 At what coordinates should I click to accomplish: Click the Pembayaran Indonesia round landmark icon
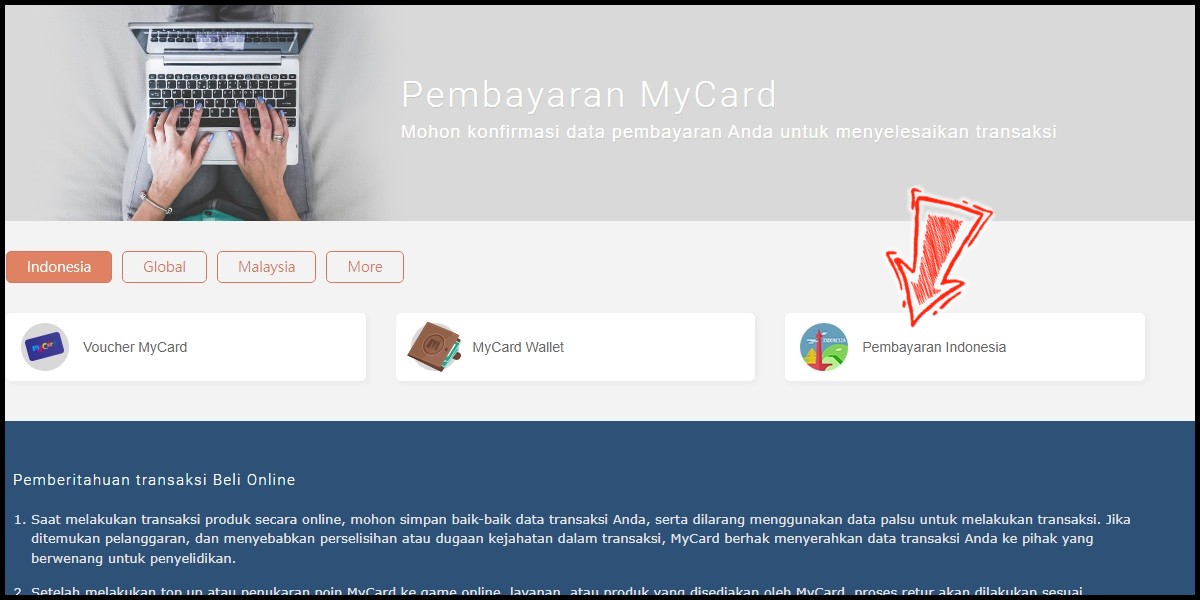pos(824,347)
